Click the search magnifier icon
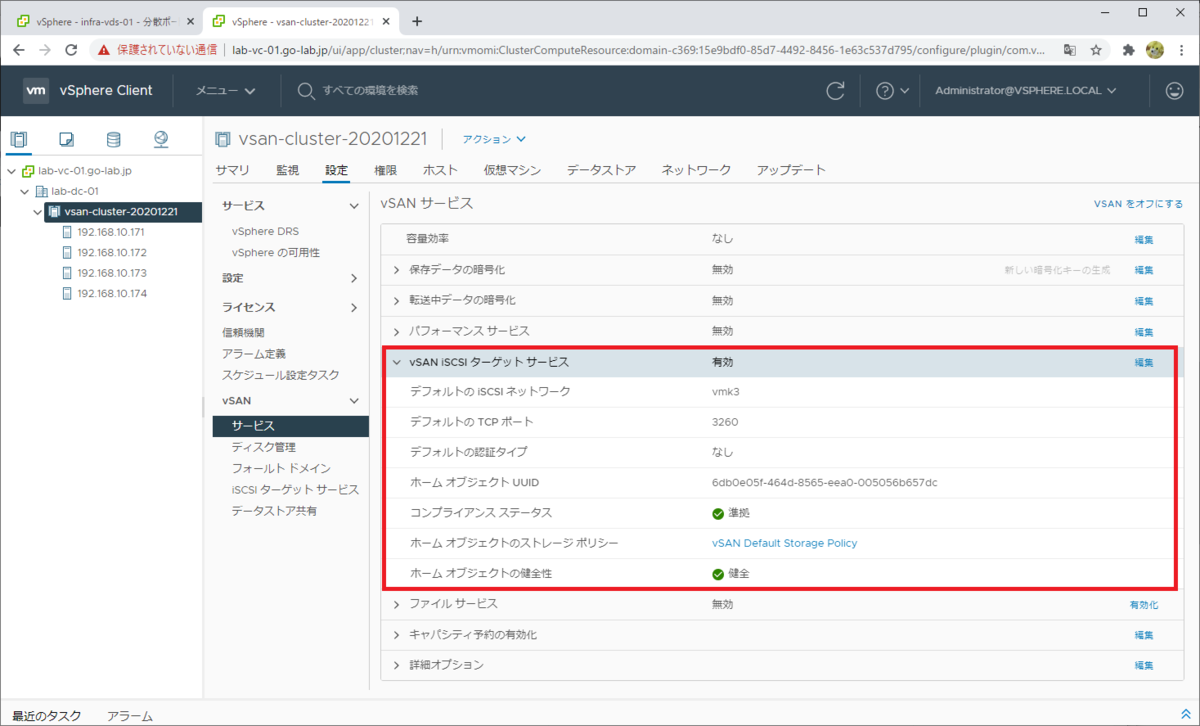This screenshot has width=1200, height=726. (x=306, y=90)
